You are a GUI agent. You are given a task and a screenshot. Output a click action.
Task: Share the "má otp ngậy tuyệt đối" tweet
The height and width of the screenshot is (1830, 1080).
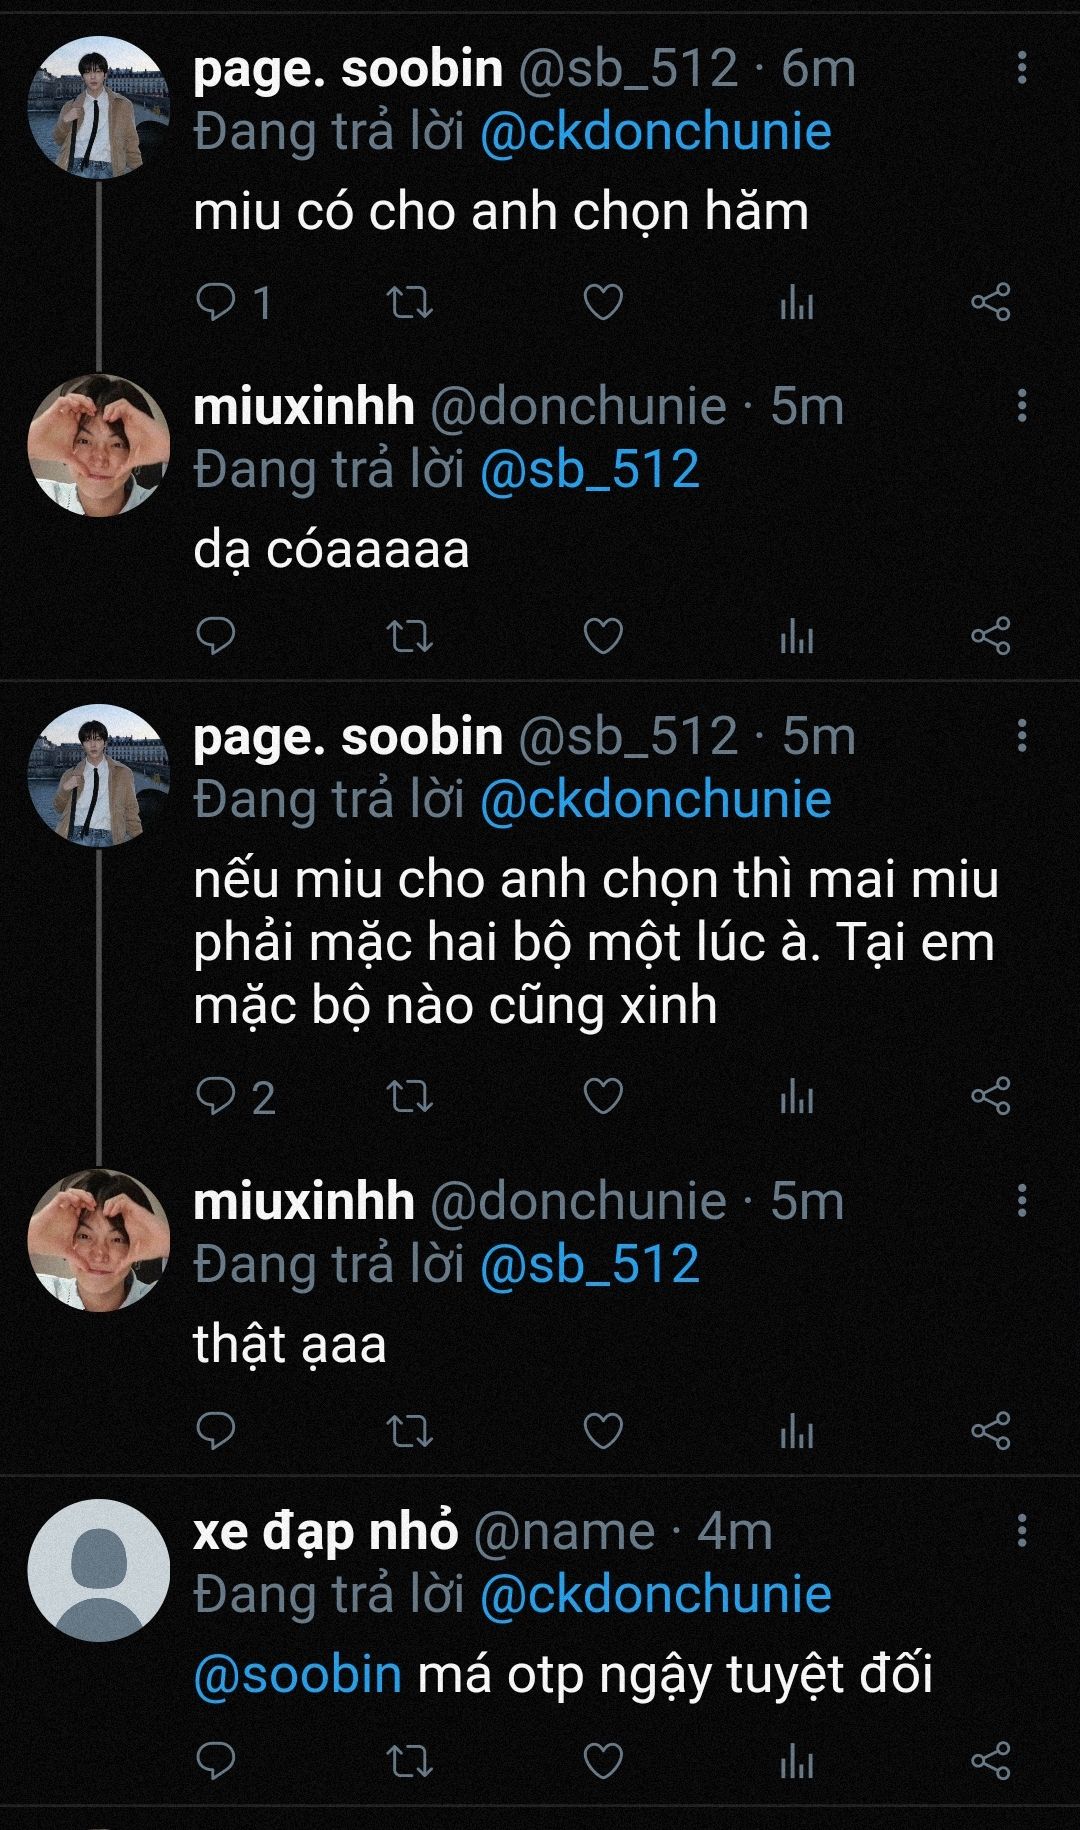coord(991,1761)
